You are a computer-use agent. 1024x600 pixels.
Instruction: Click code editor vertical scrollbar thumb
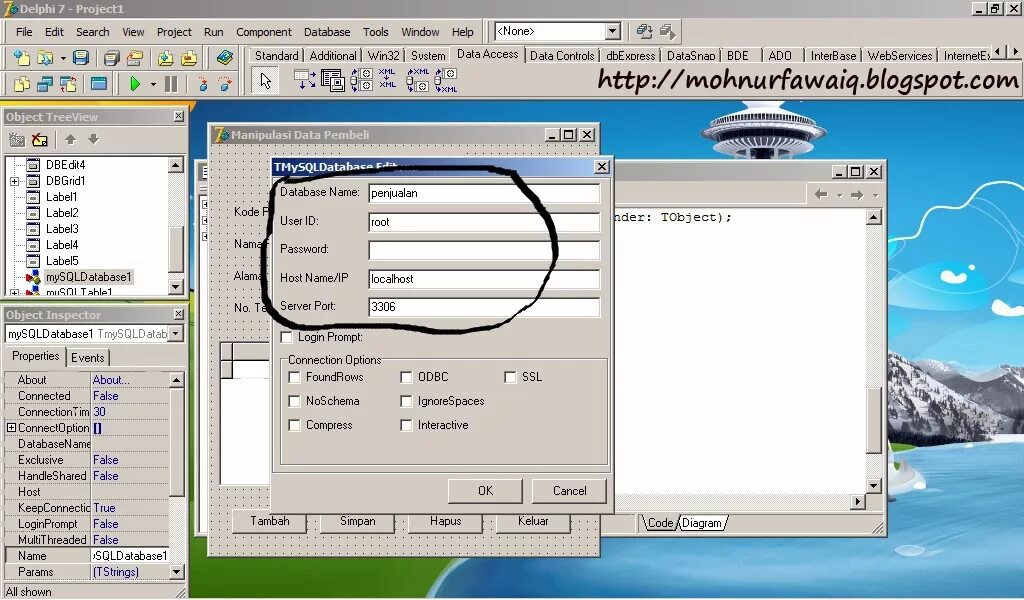click(874, 419)
